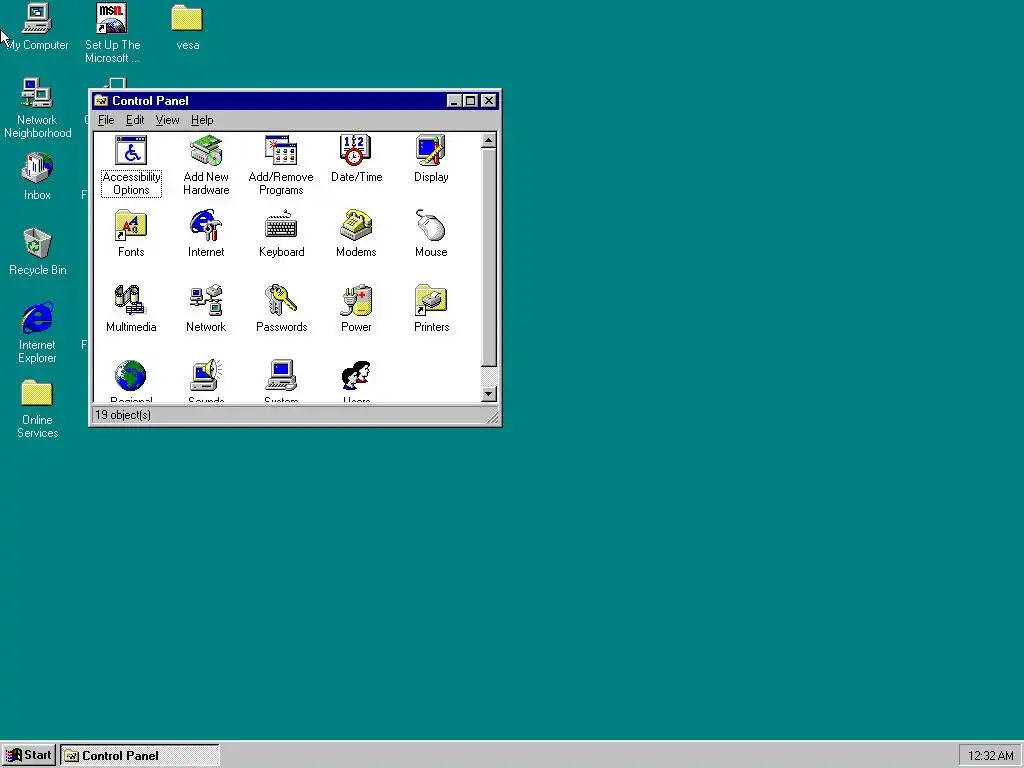The image size is (1024, 768).
Task: Maximize the Control Panel window
Action: (470, 101)
